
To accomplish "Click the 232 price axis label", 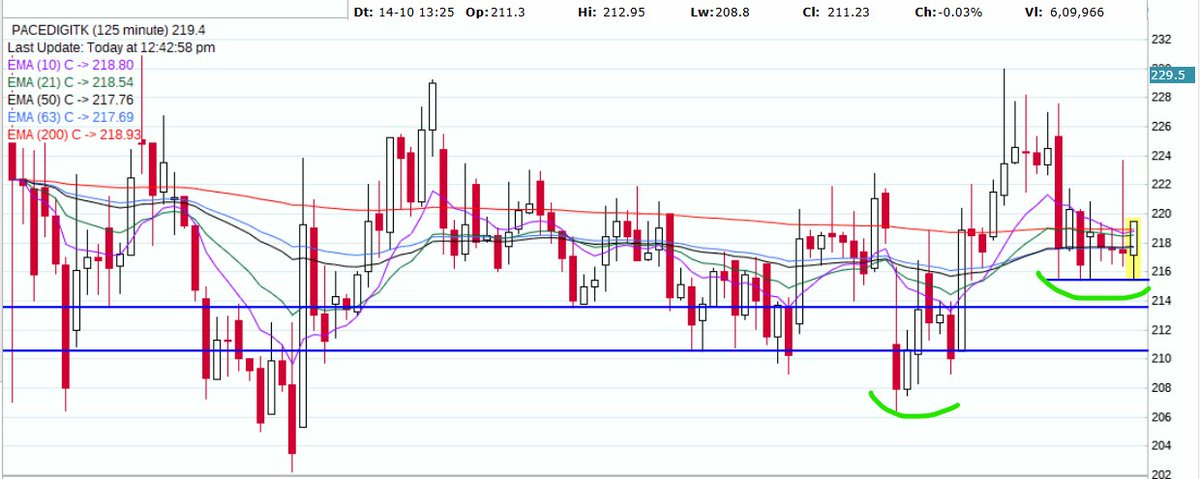I will pyautogui.click(x=1161, y=40).
